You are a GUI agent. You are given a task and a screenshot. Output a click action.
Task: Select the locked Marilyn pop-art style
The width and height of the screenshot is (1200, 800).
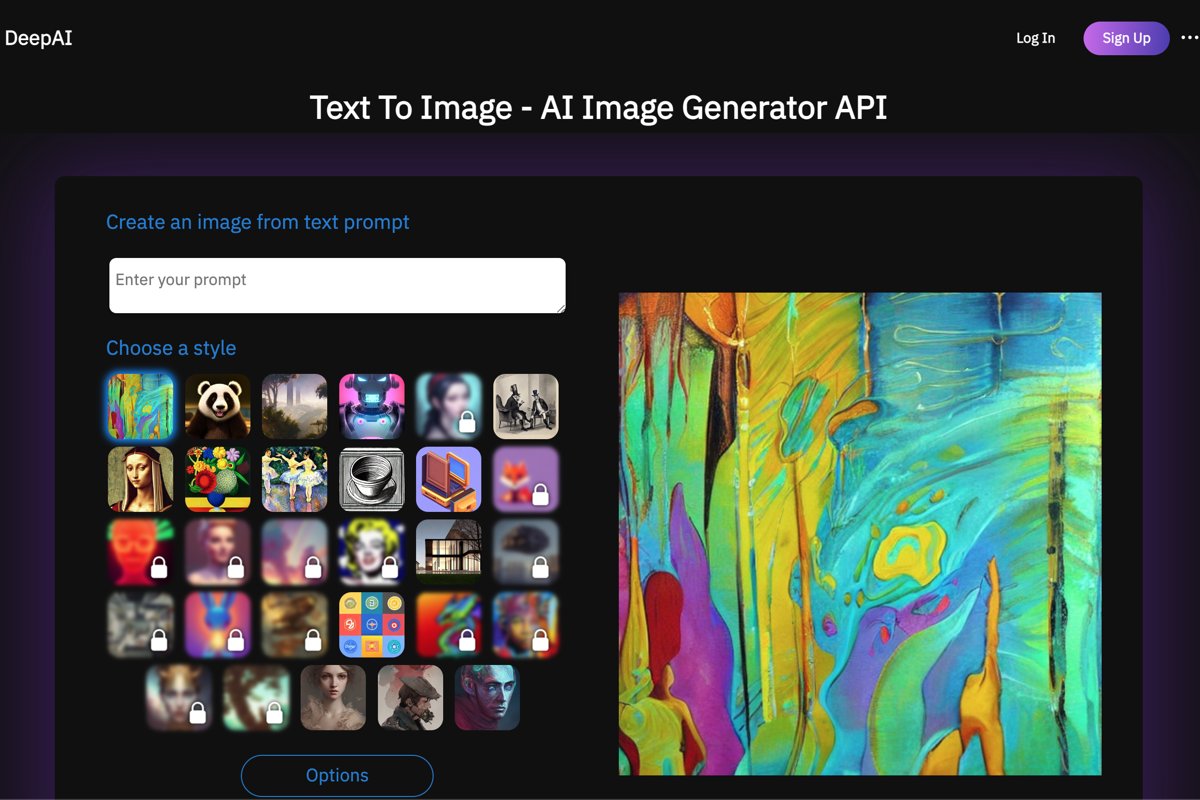coord(372,553)
